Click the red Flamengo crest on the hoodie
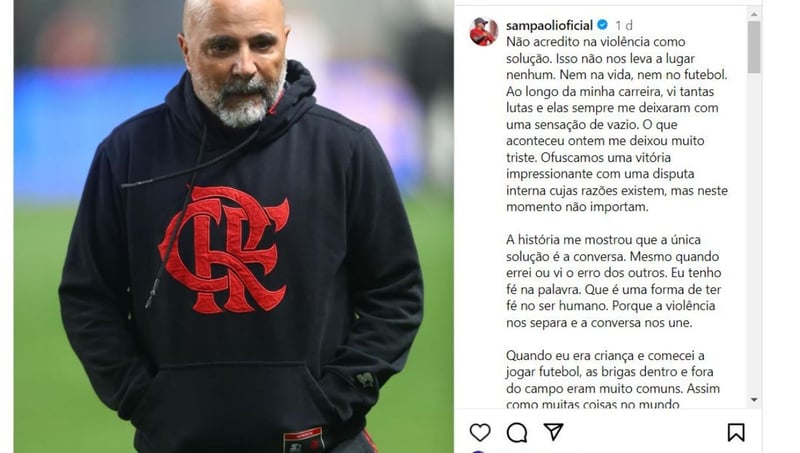 tap(223, 250)
